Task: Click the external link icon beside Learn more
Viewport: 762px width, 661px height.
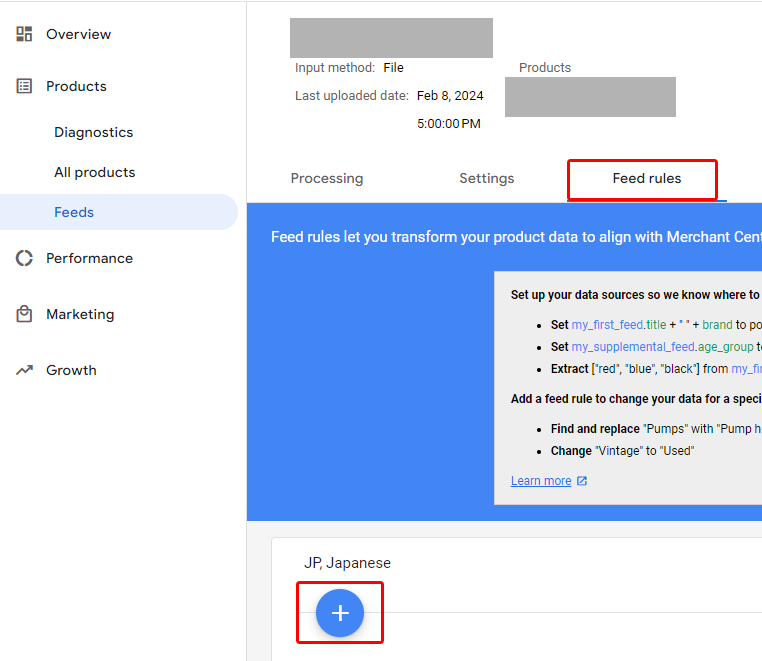Action: 582,481
